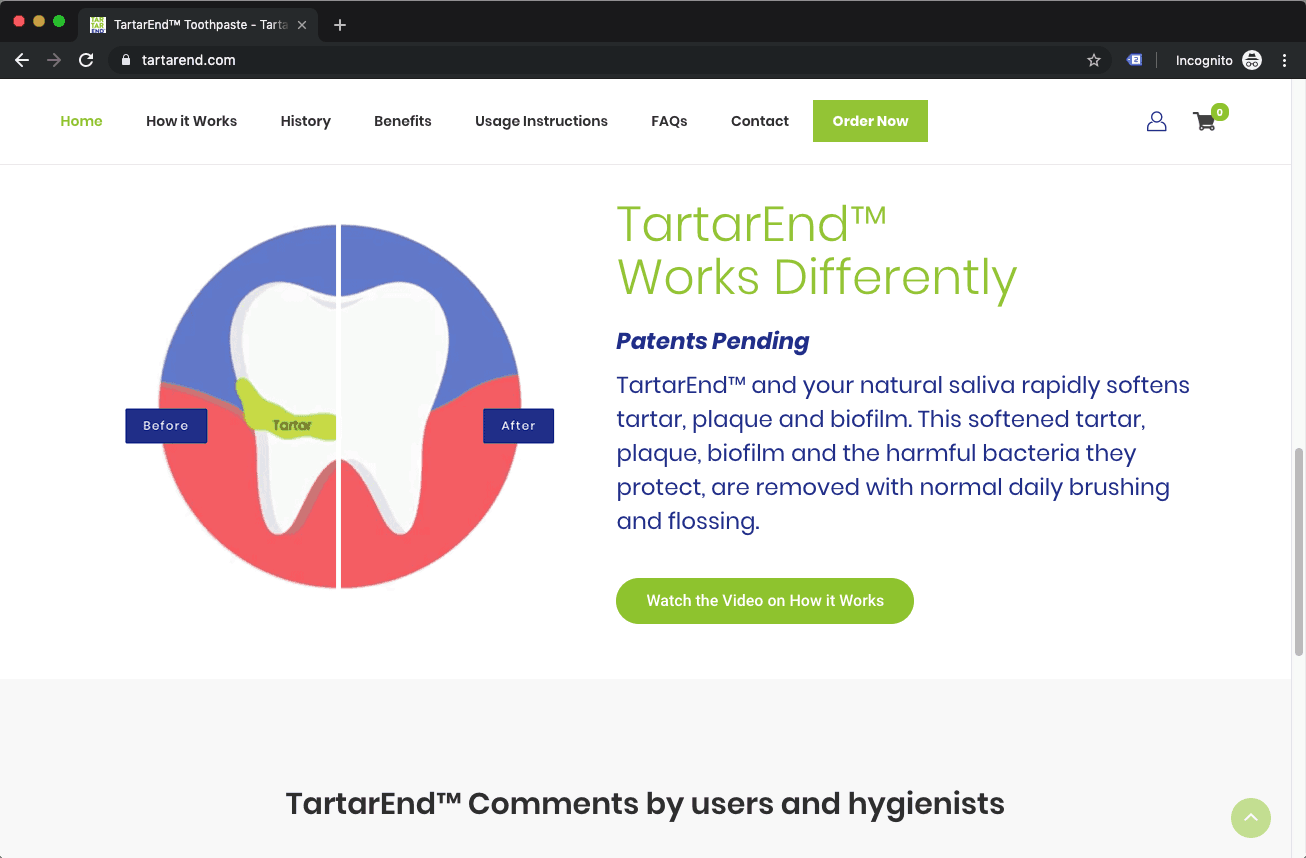Reload the page with the refresh icon
Screen dimensions: 1306x858
coord(86,60)
